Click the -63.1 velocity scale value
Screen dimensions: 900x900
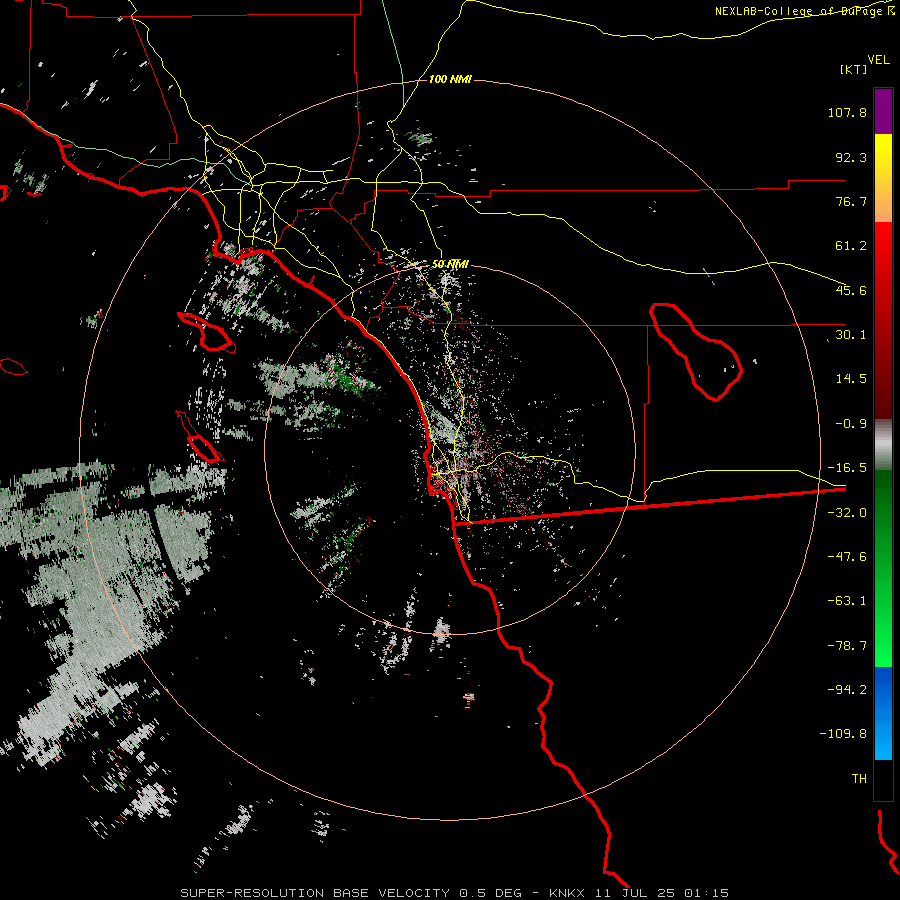point(847,601)
